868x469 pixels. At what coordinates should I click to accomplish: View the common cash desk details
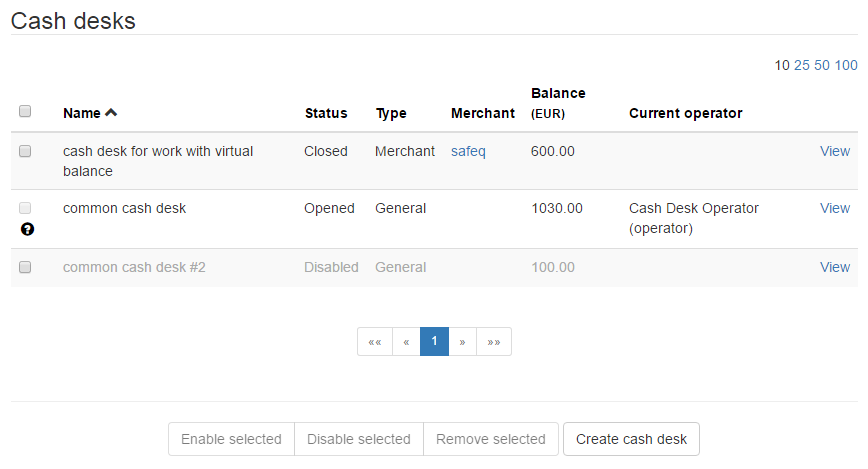point(835,208)
